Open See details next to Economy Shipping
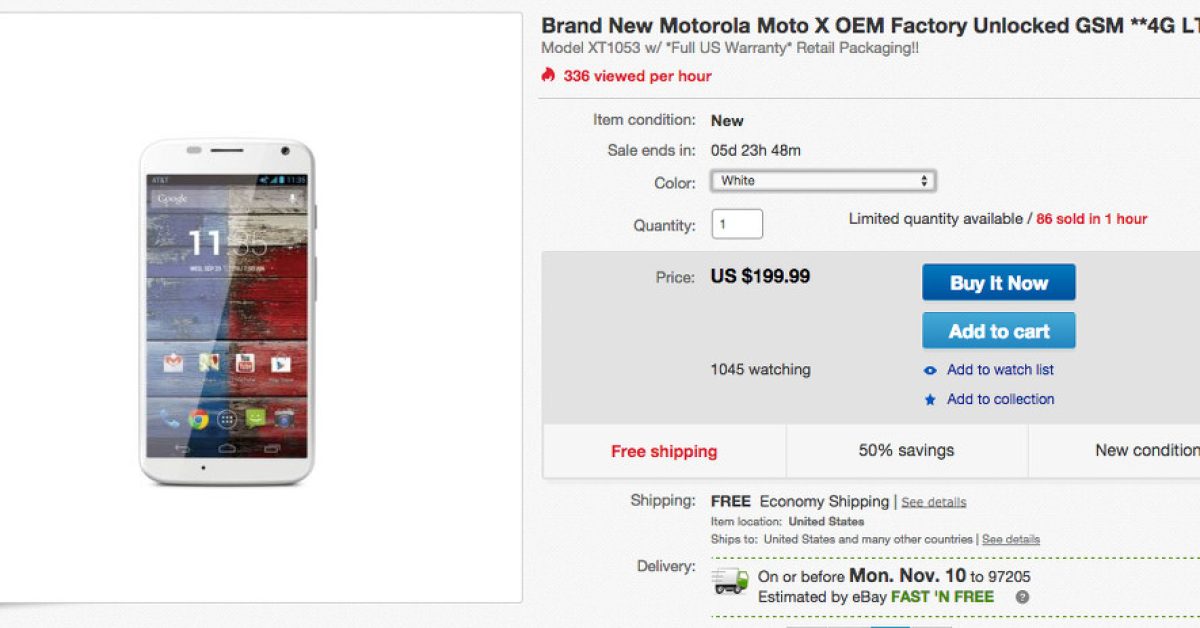This screenshot has height=628, width=1200. click(x=933, y=502)
